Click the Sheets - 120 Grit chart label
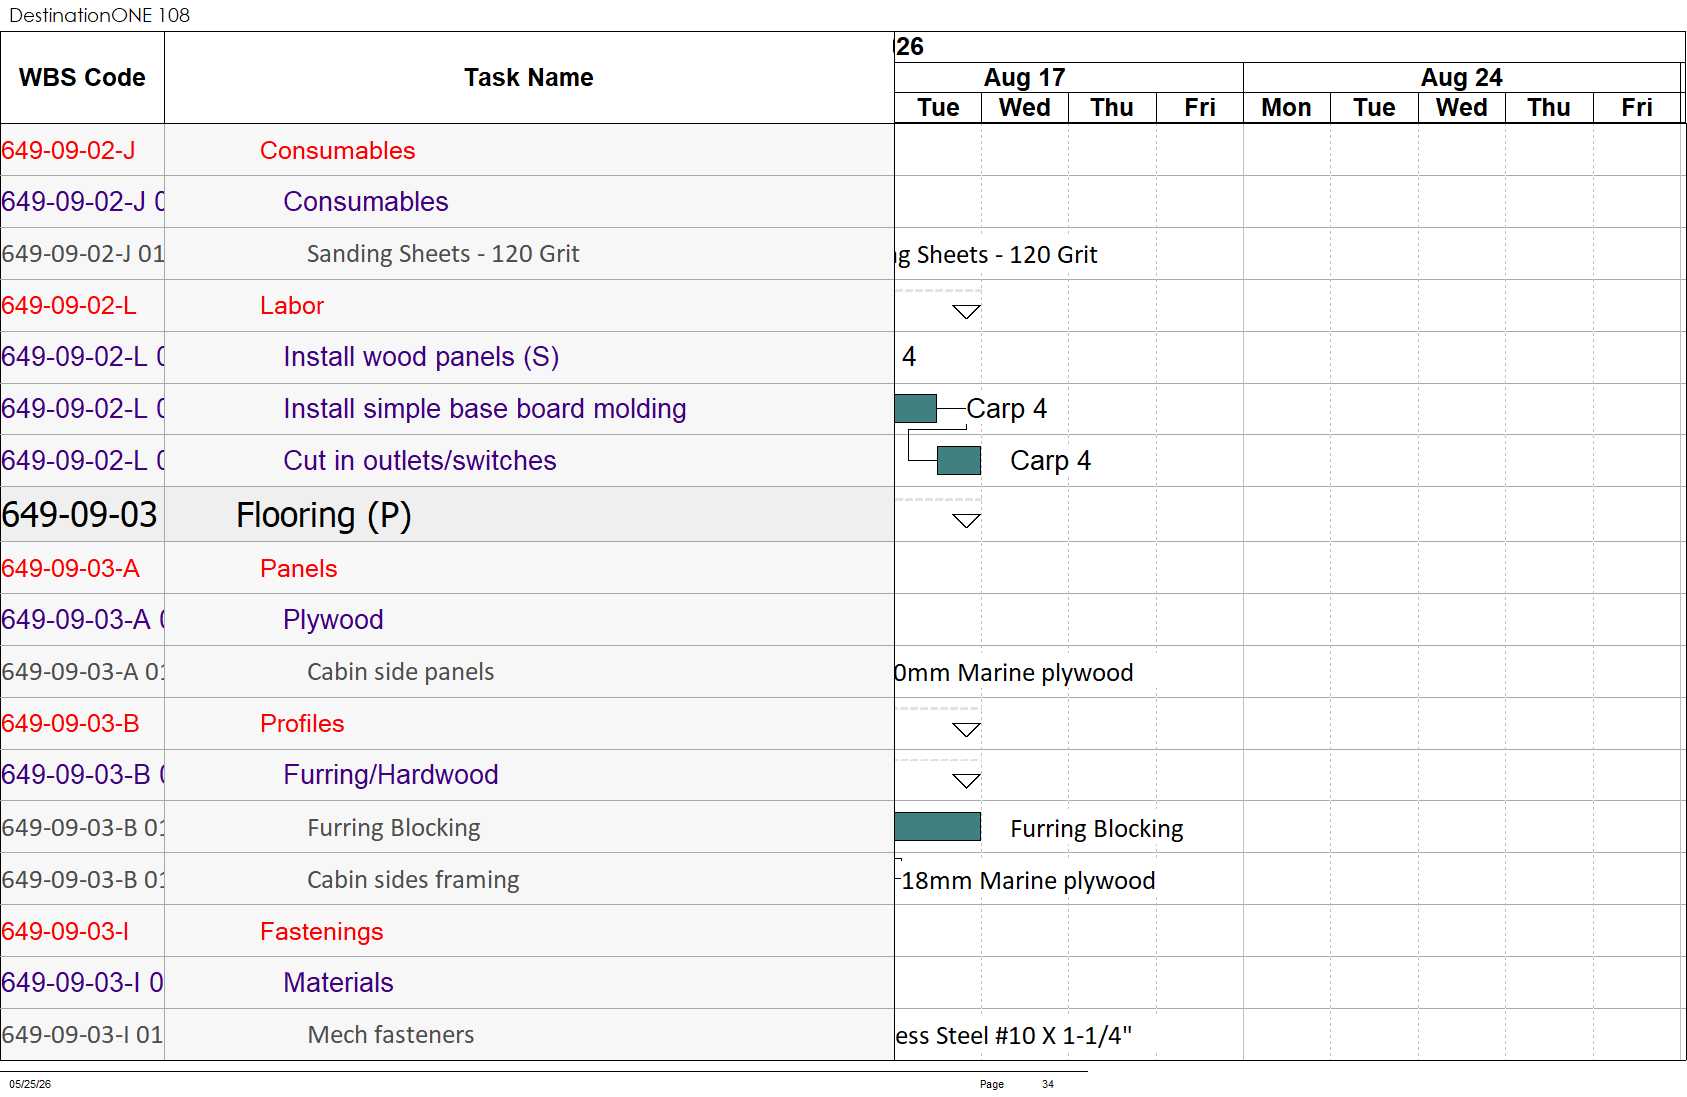Image resolution: width=1687 pixels, height=1097 pixels. tap(996, 255)
